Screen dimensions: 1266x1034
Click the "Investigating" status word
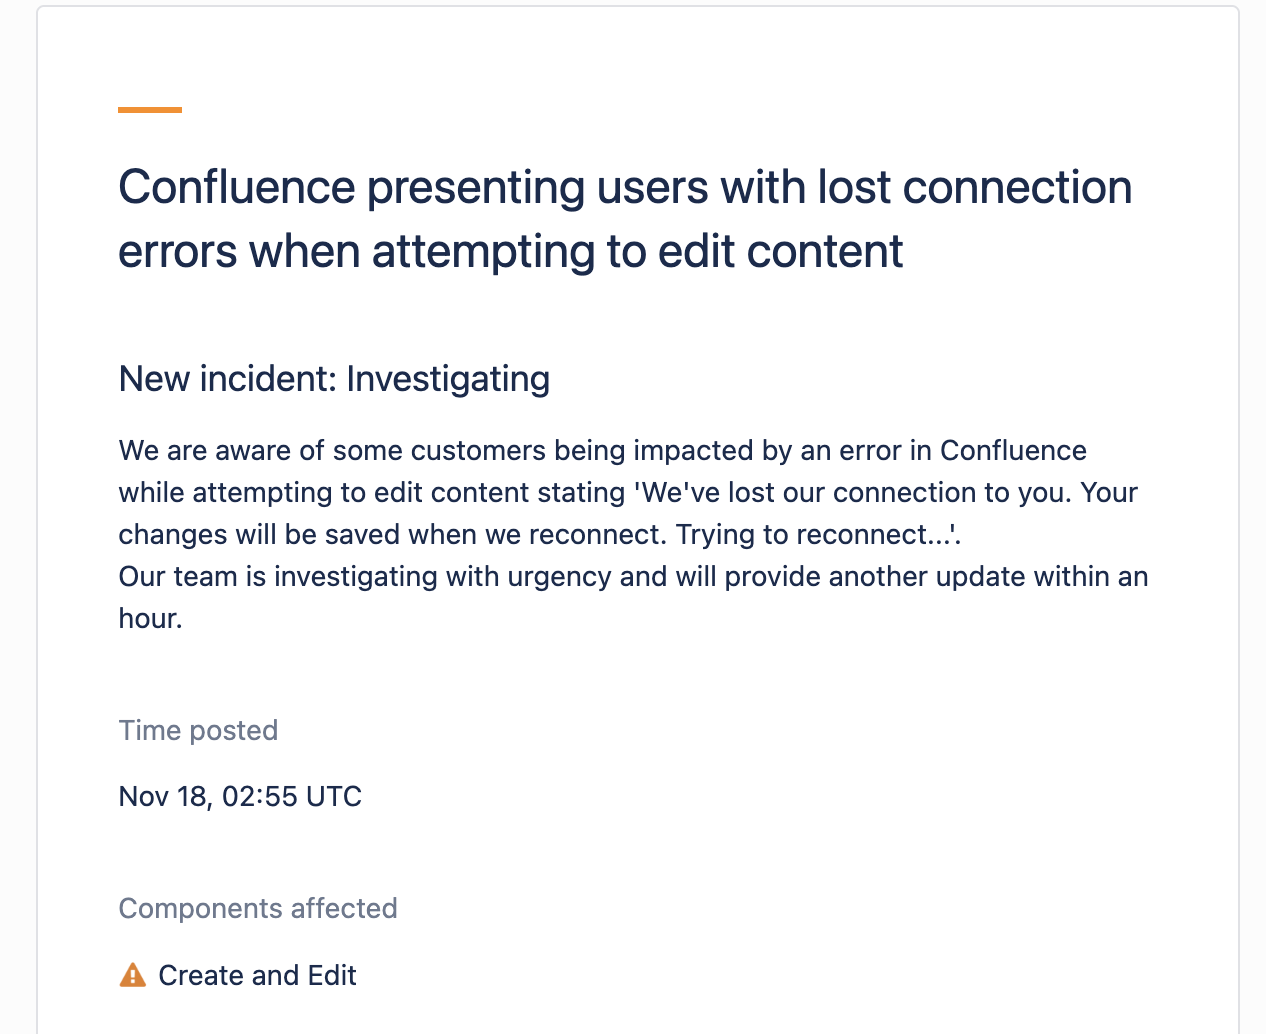(x=448, y=379)
